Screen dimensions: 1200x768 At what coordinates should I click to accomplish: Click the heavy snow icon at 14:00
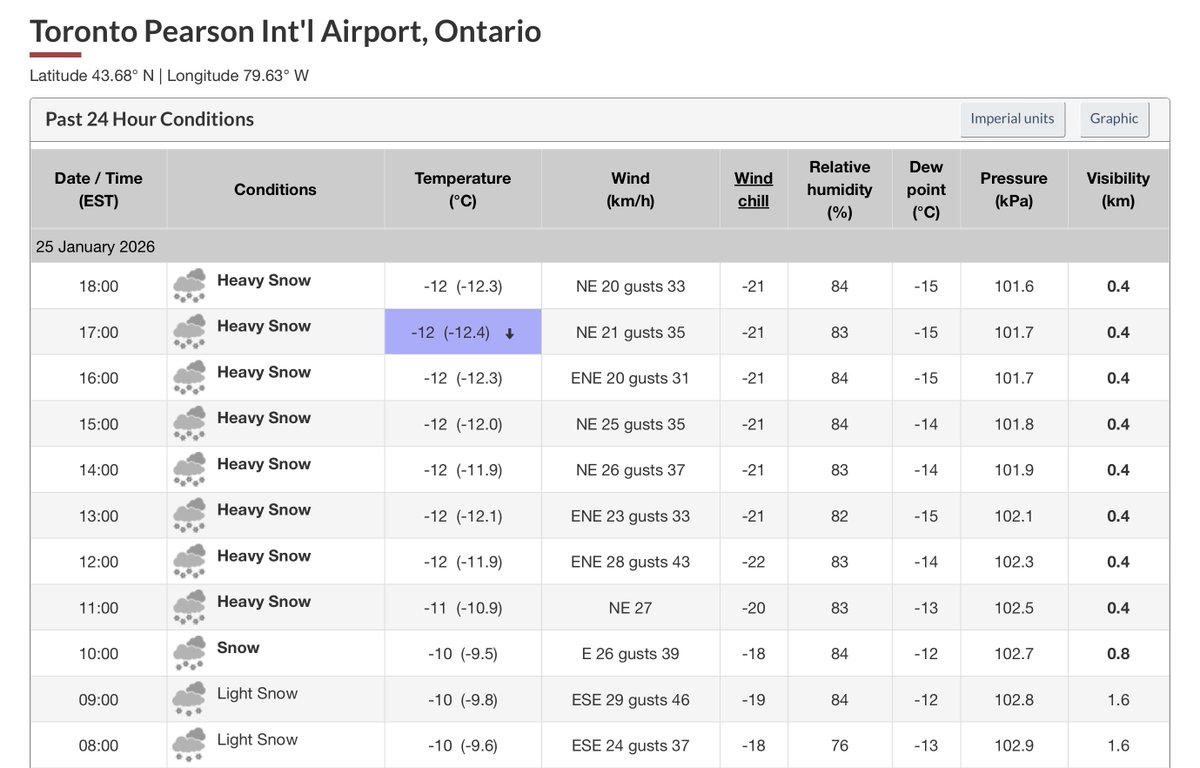189,469
